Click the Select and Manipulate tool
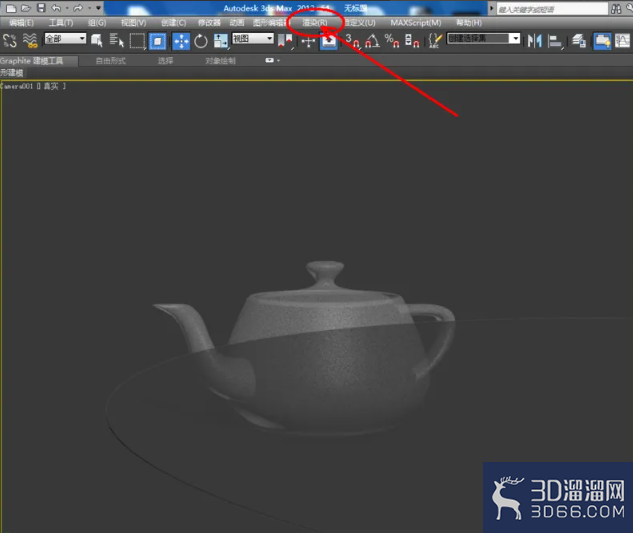The height and width of the screenshot is (533, 633). 308,41
